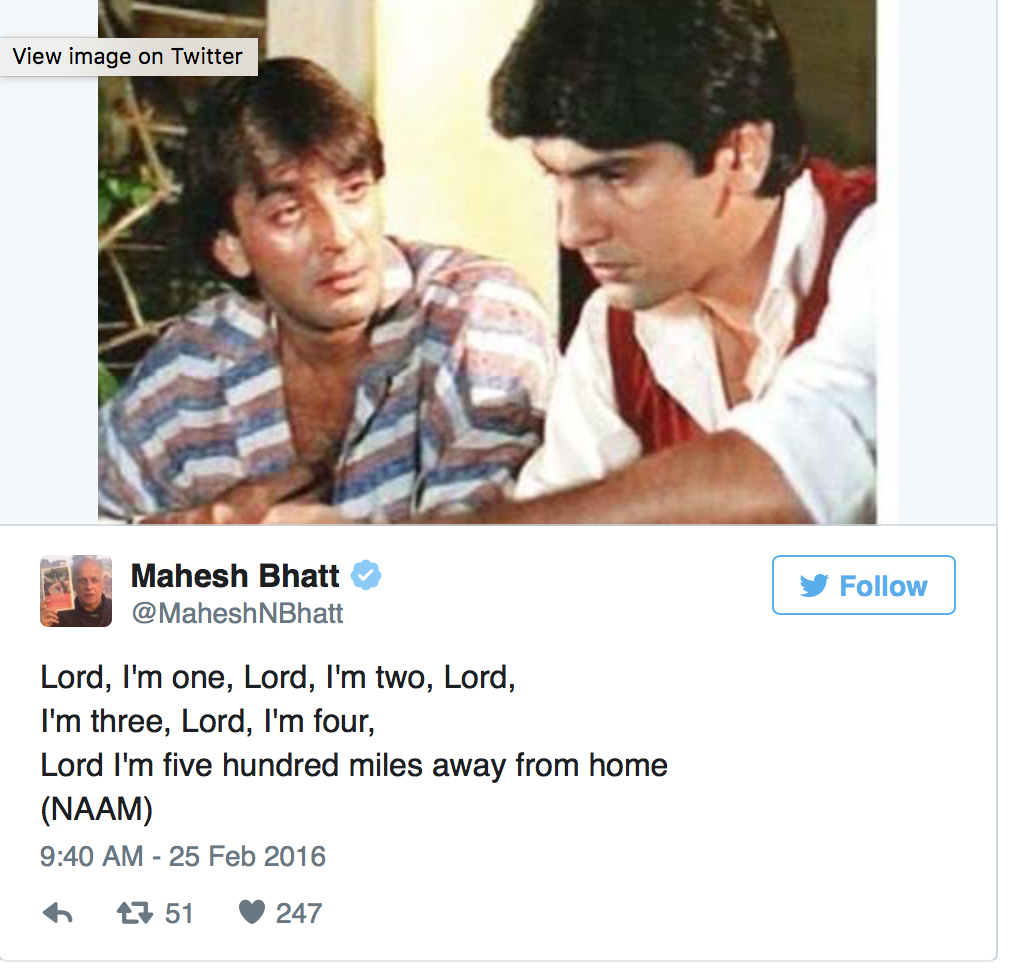The width and height of the screenshot is (1012, 968).
Task: Click the "five hundred miles away" line
Action: pos(354,765)
